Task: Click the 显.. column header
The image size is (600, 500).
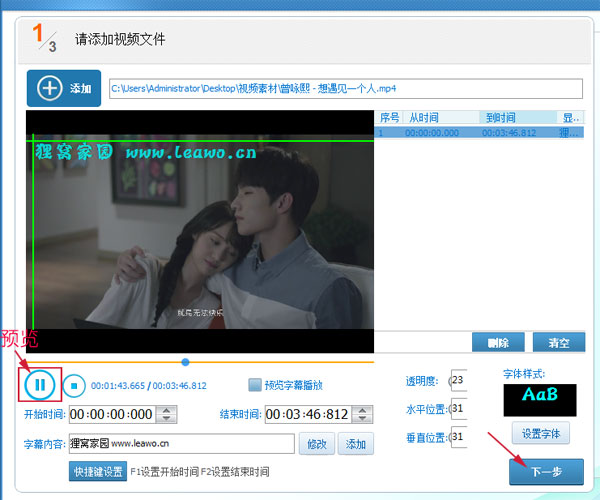Action: coord(571,117)
